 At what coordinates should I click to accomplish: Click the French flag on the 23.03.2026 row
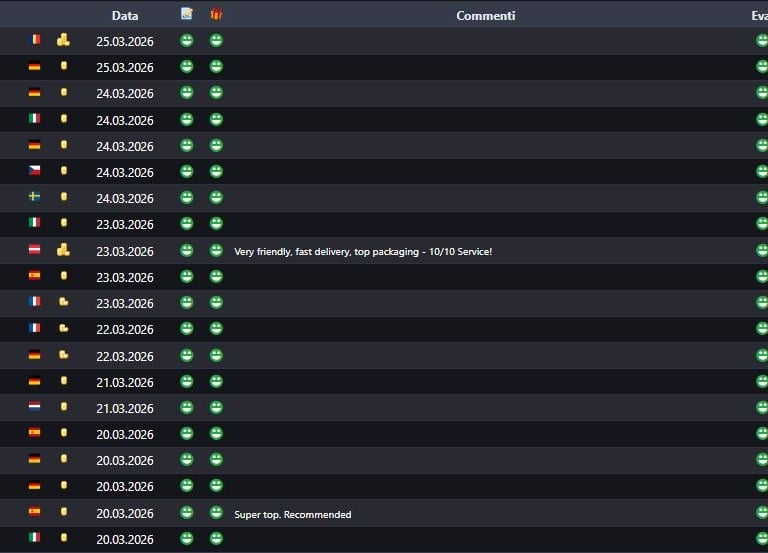(x=34, y=302)
